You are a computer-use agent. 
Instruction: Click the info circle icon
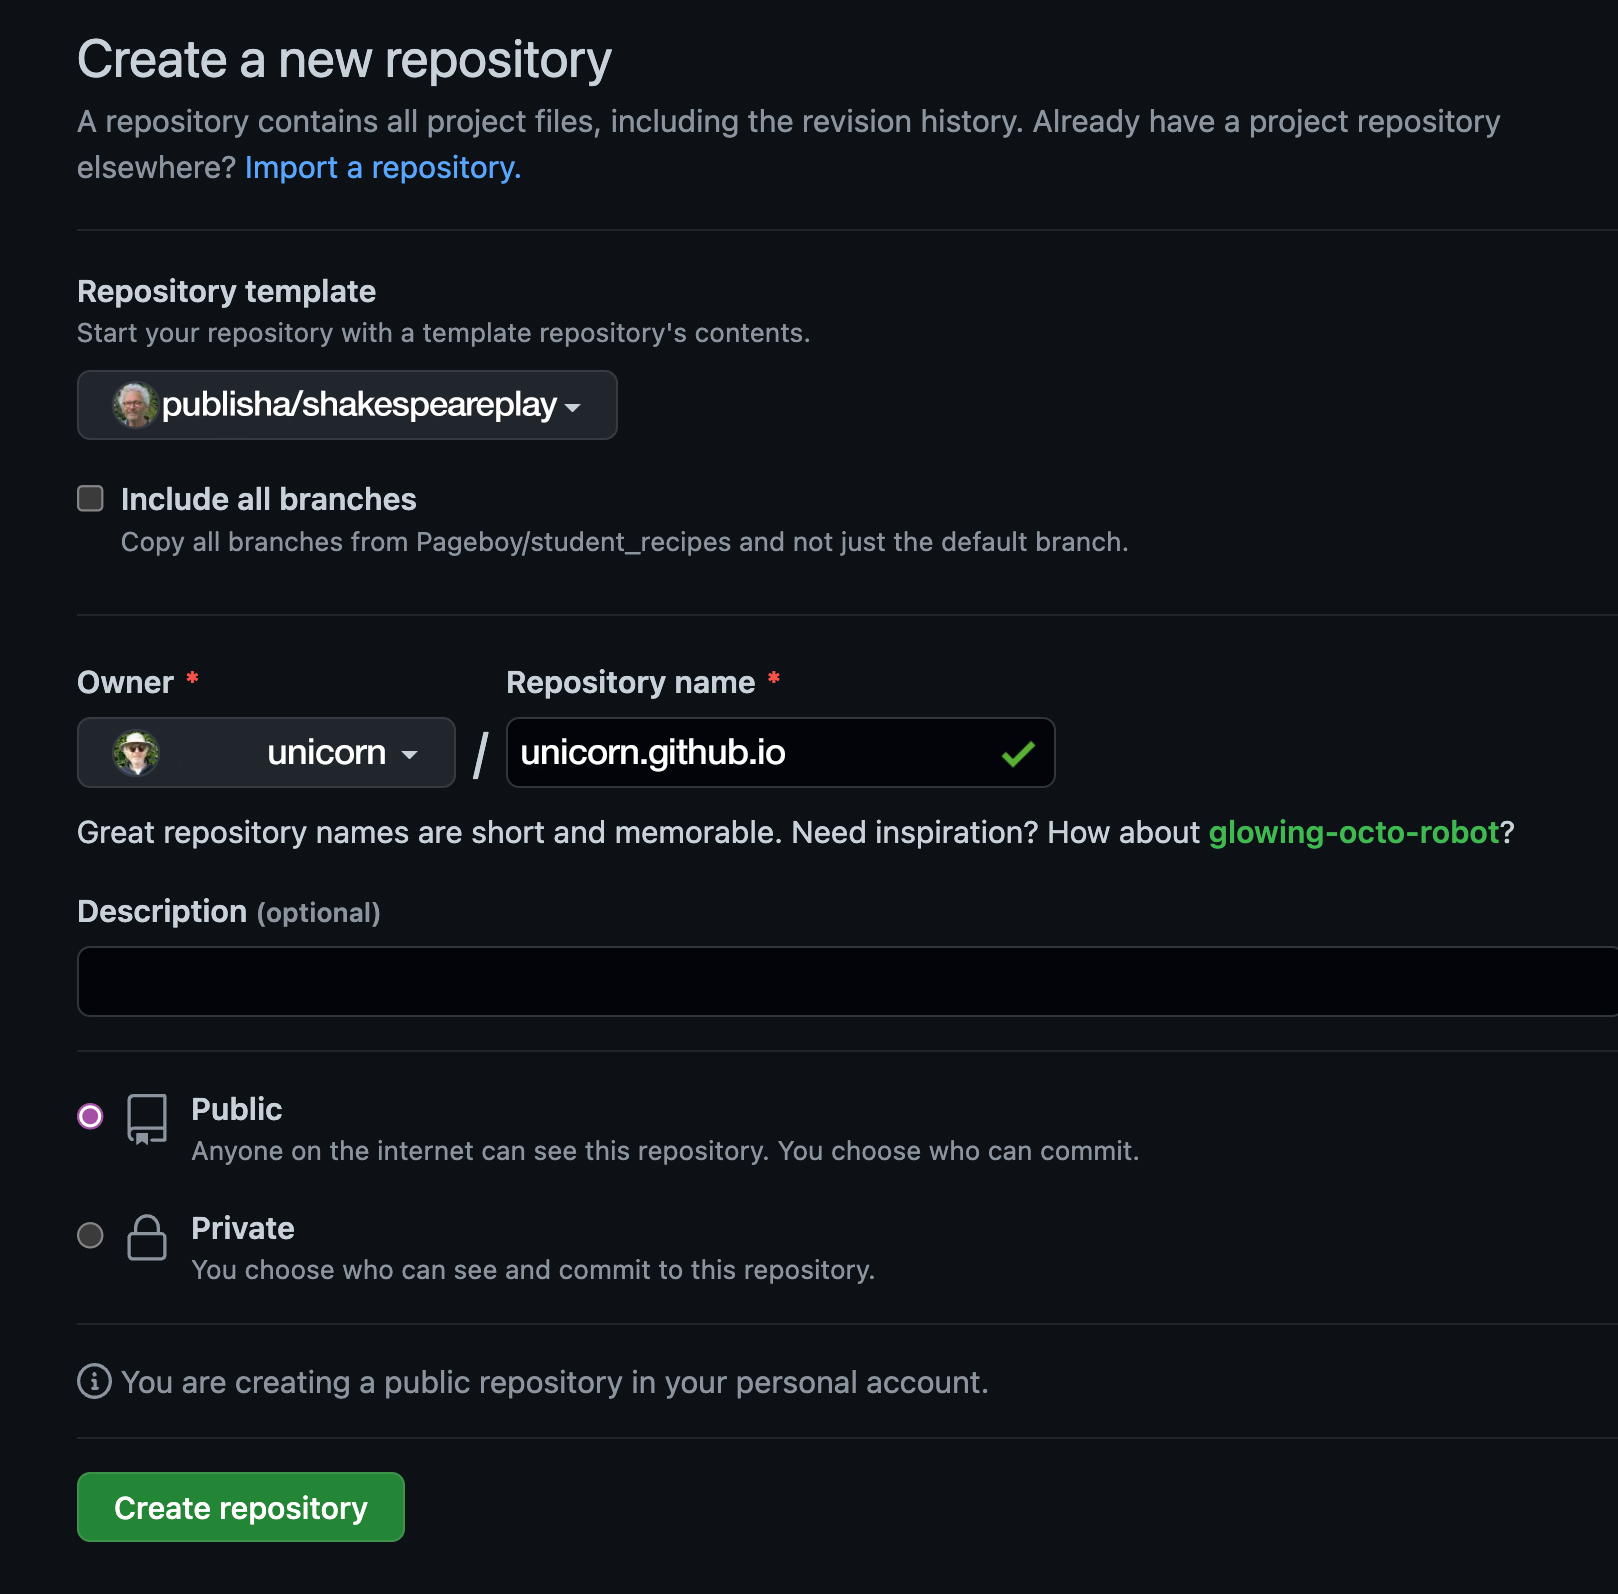[94, 1381]
